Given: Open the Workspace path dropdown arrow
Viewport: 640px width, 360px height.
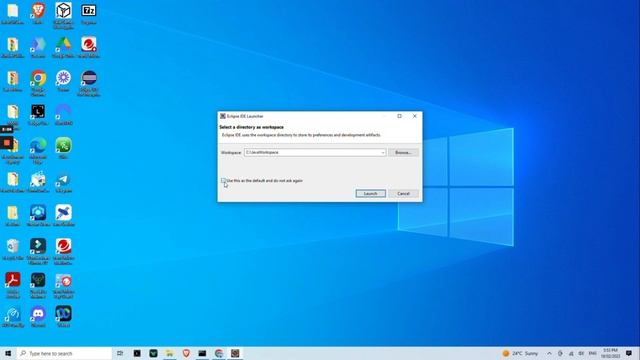Looking at the screenshot, I should 382,153.
